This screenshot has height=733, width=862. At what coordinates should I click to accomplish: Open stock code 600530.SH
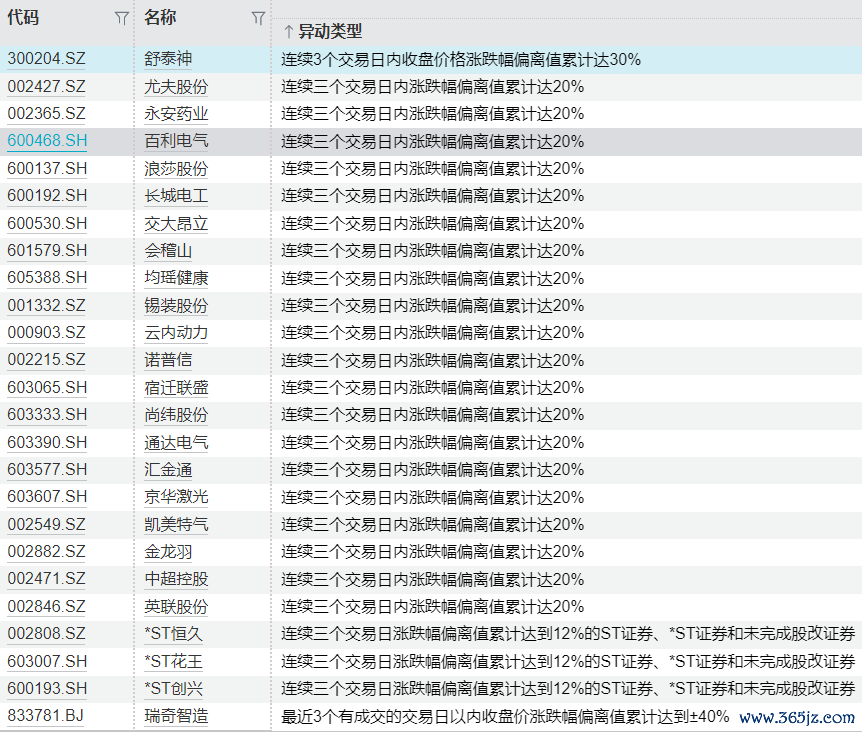47,223
